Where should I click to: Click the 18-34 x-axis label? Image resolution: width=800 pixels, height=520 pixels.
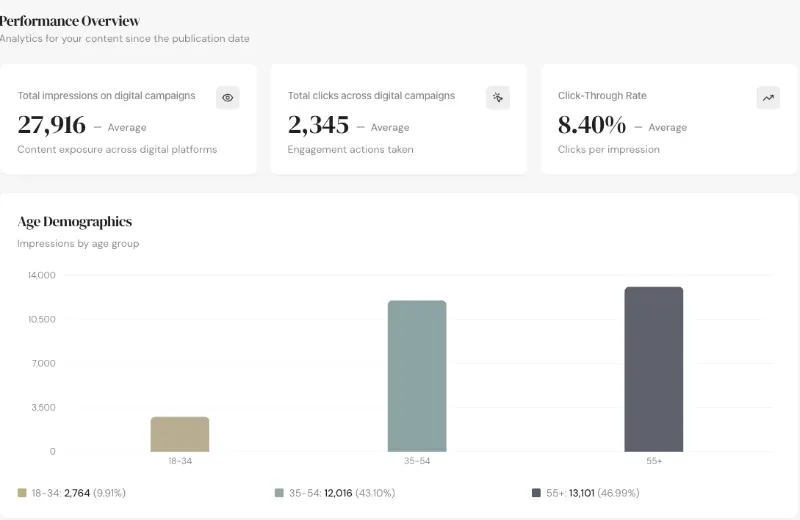180,461
